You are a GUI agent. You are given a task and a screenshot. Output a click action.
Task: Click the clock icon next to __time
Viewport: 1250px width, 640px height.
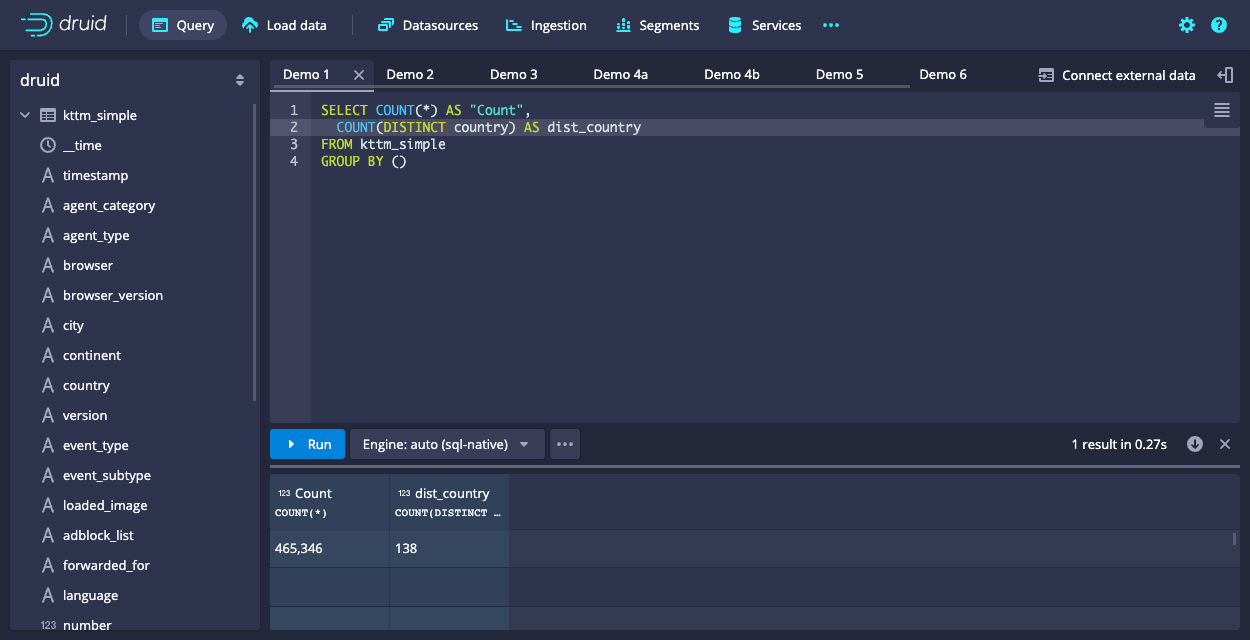pos(47,145)
